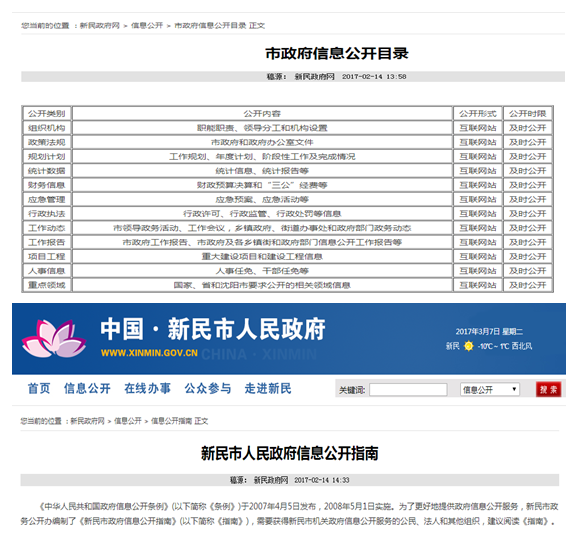Open 公众参与 menu item

(x=208, y=388)
